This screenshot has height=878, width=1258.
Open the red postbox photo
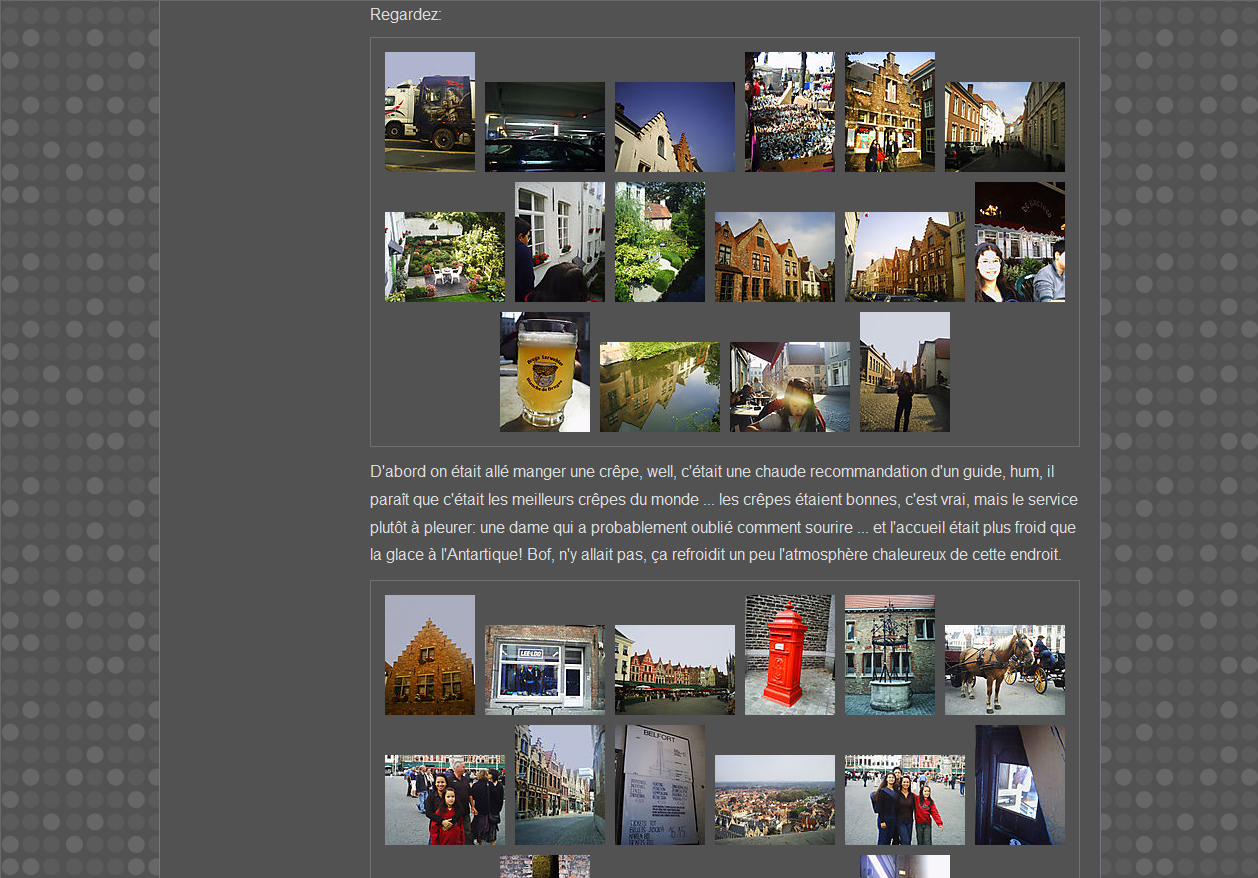coord(790,655)
